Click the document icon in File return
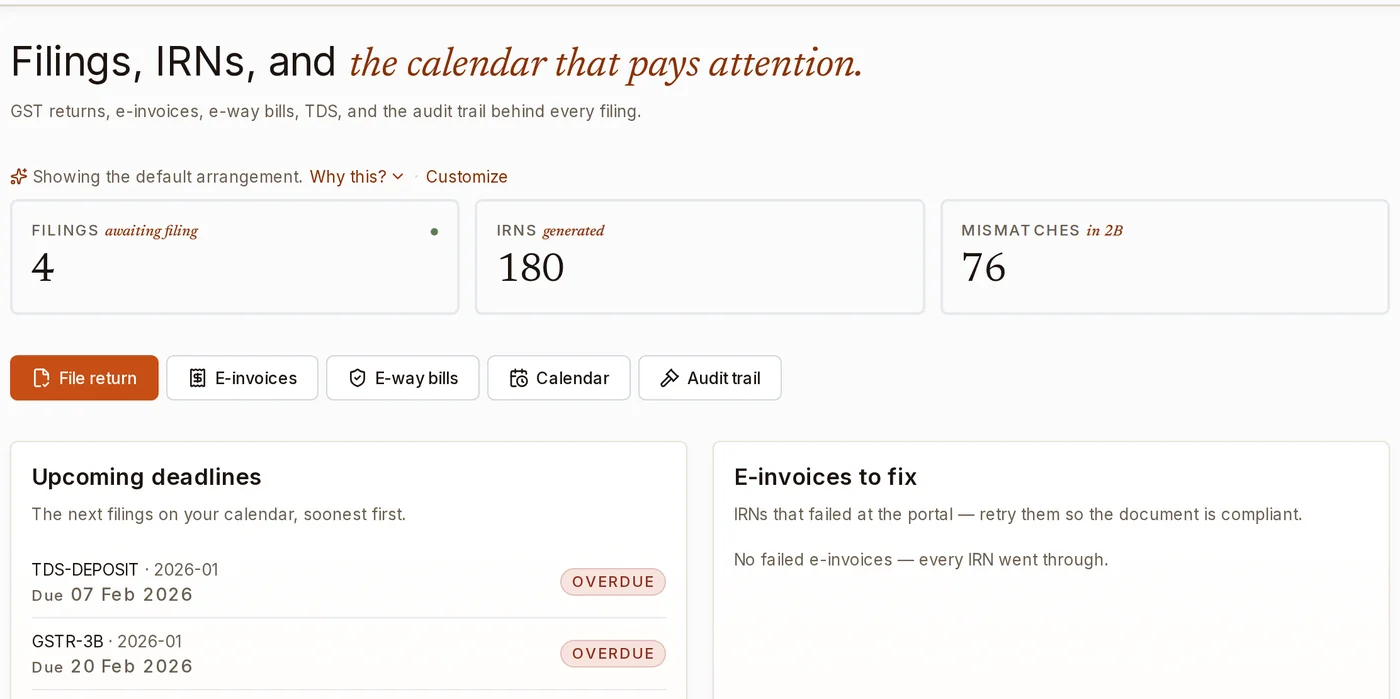The image size is (1400, 699). pos(41,378)
